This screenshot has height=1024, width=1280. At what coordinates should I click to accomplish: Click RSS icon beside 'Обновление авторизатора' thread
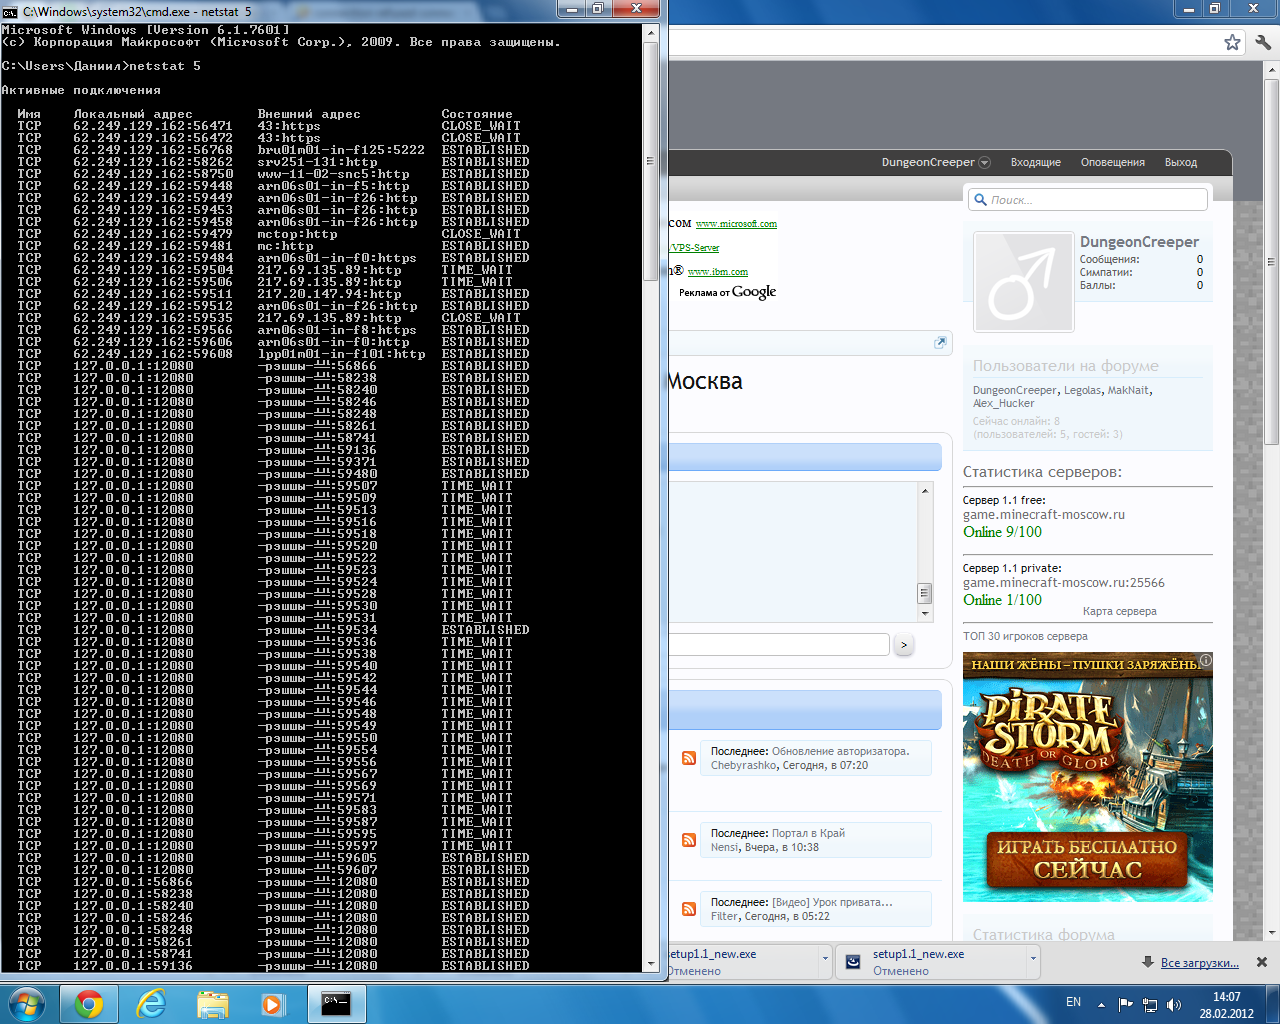[x=689, y=758]
